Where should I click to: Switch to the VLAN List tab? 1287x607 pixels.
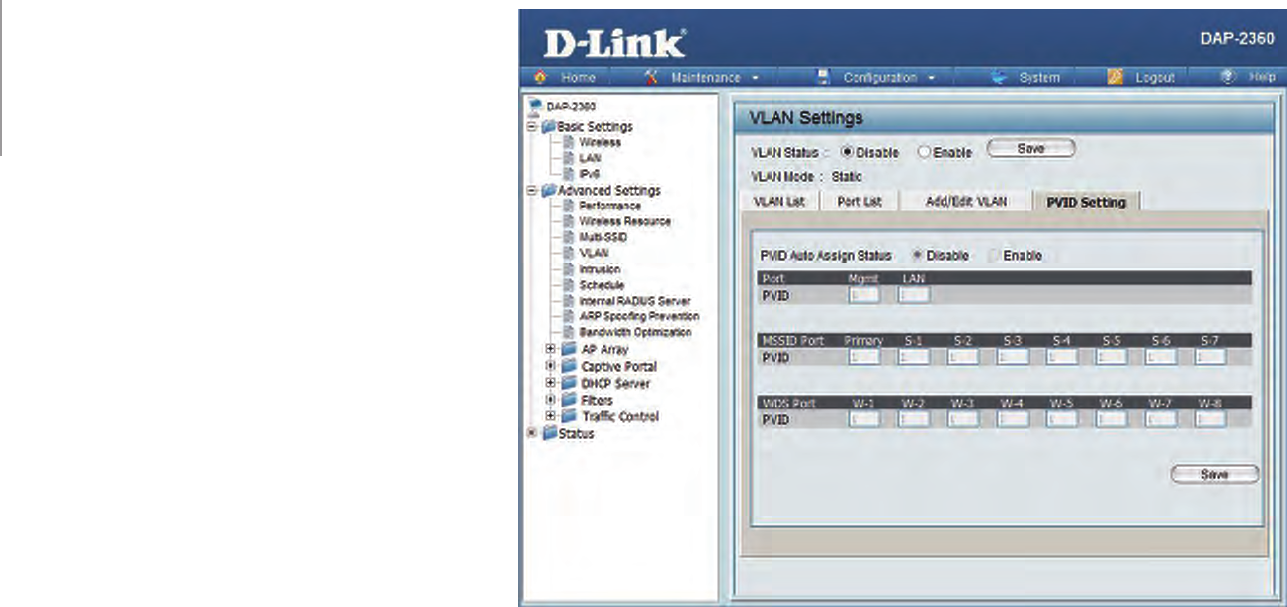[x=778, y=201]
